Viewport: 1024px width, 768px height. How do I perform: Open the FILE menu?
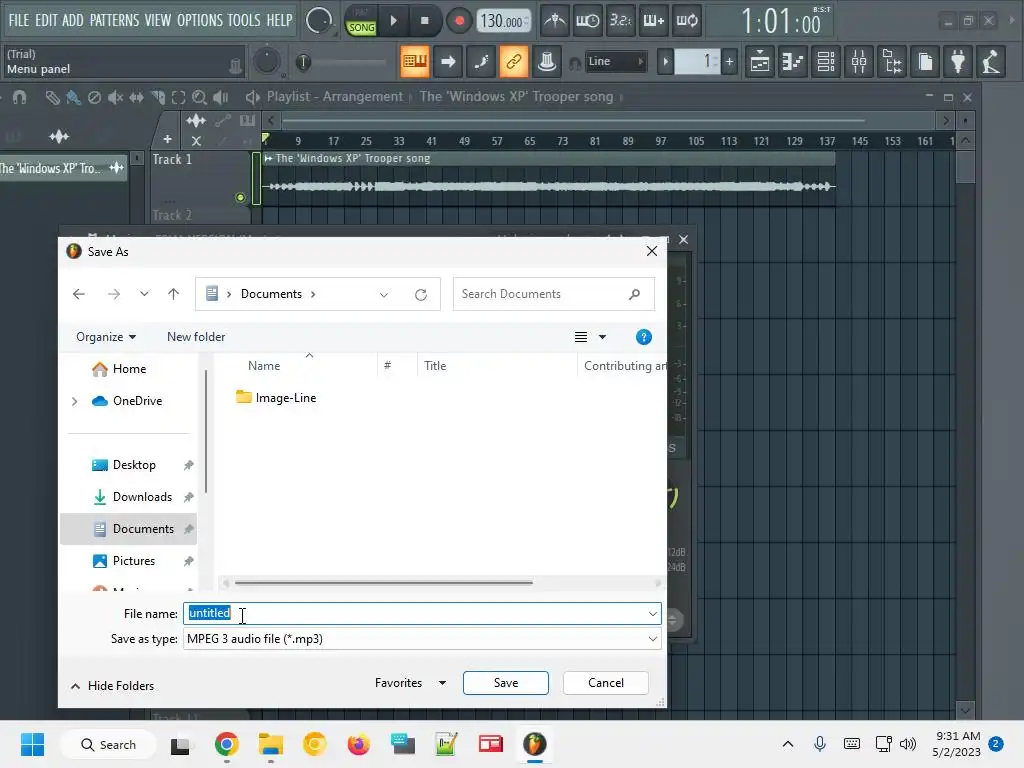click(19, 20)
